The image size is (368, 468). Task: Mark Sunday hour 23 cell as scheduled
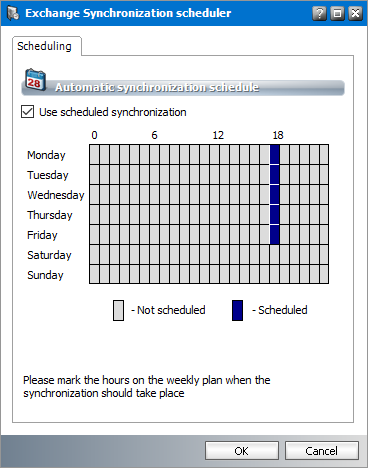pos(324,274)
